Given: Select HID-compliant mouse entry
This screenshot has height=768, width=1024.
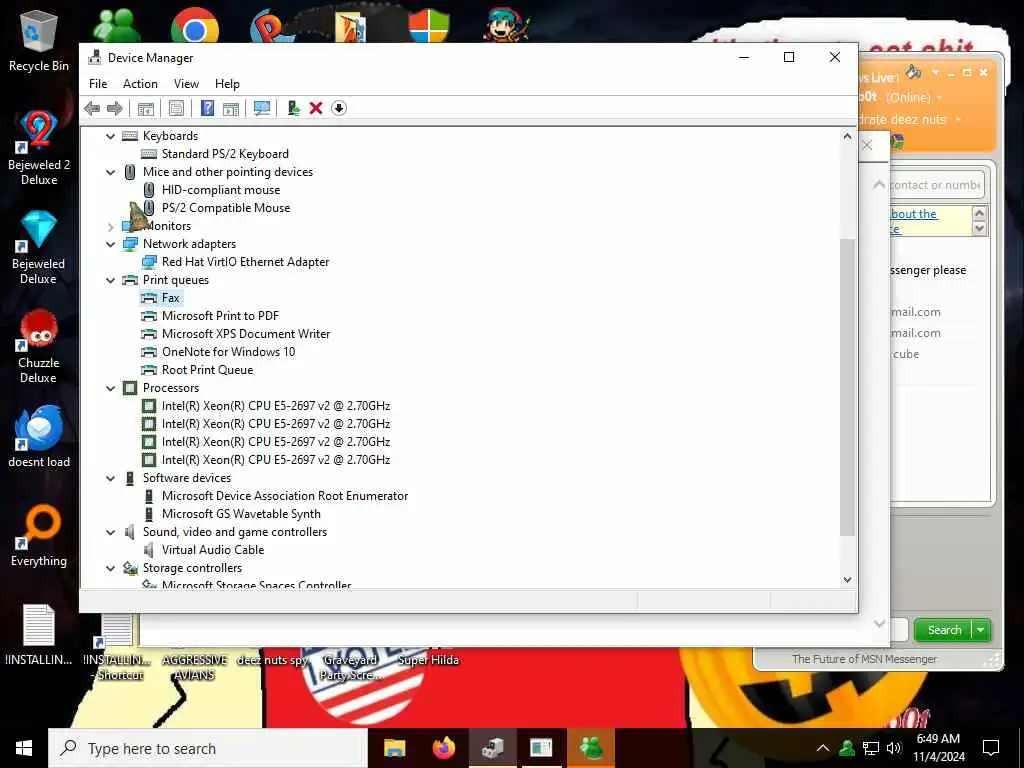Looking at the screenshot, I should [x=221, y=190].
